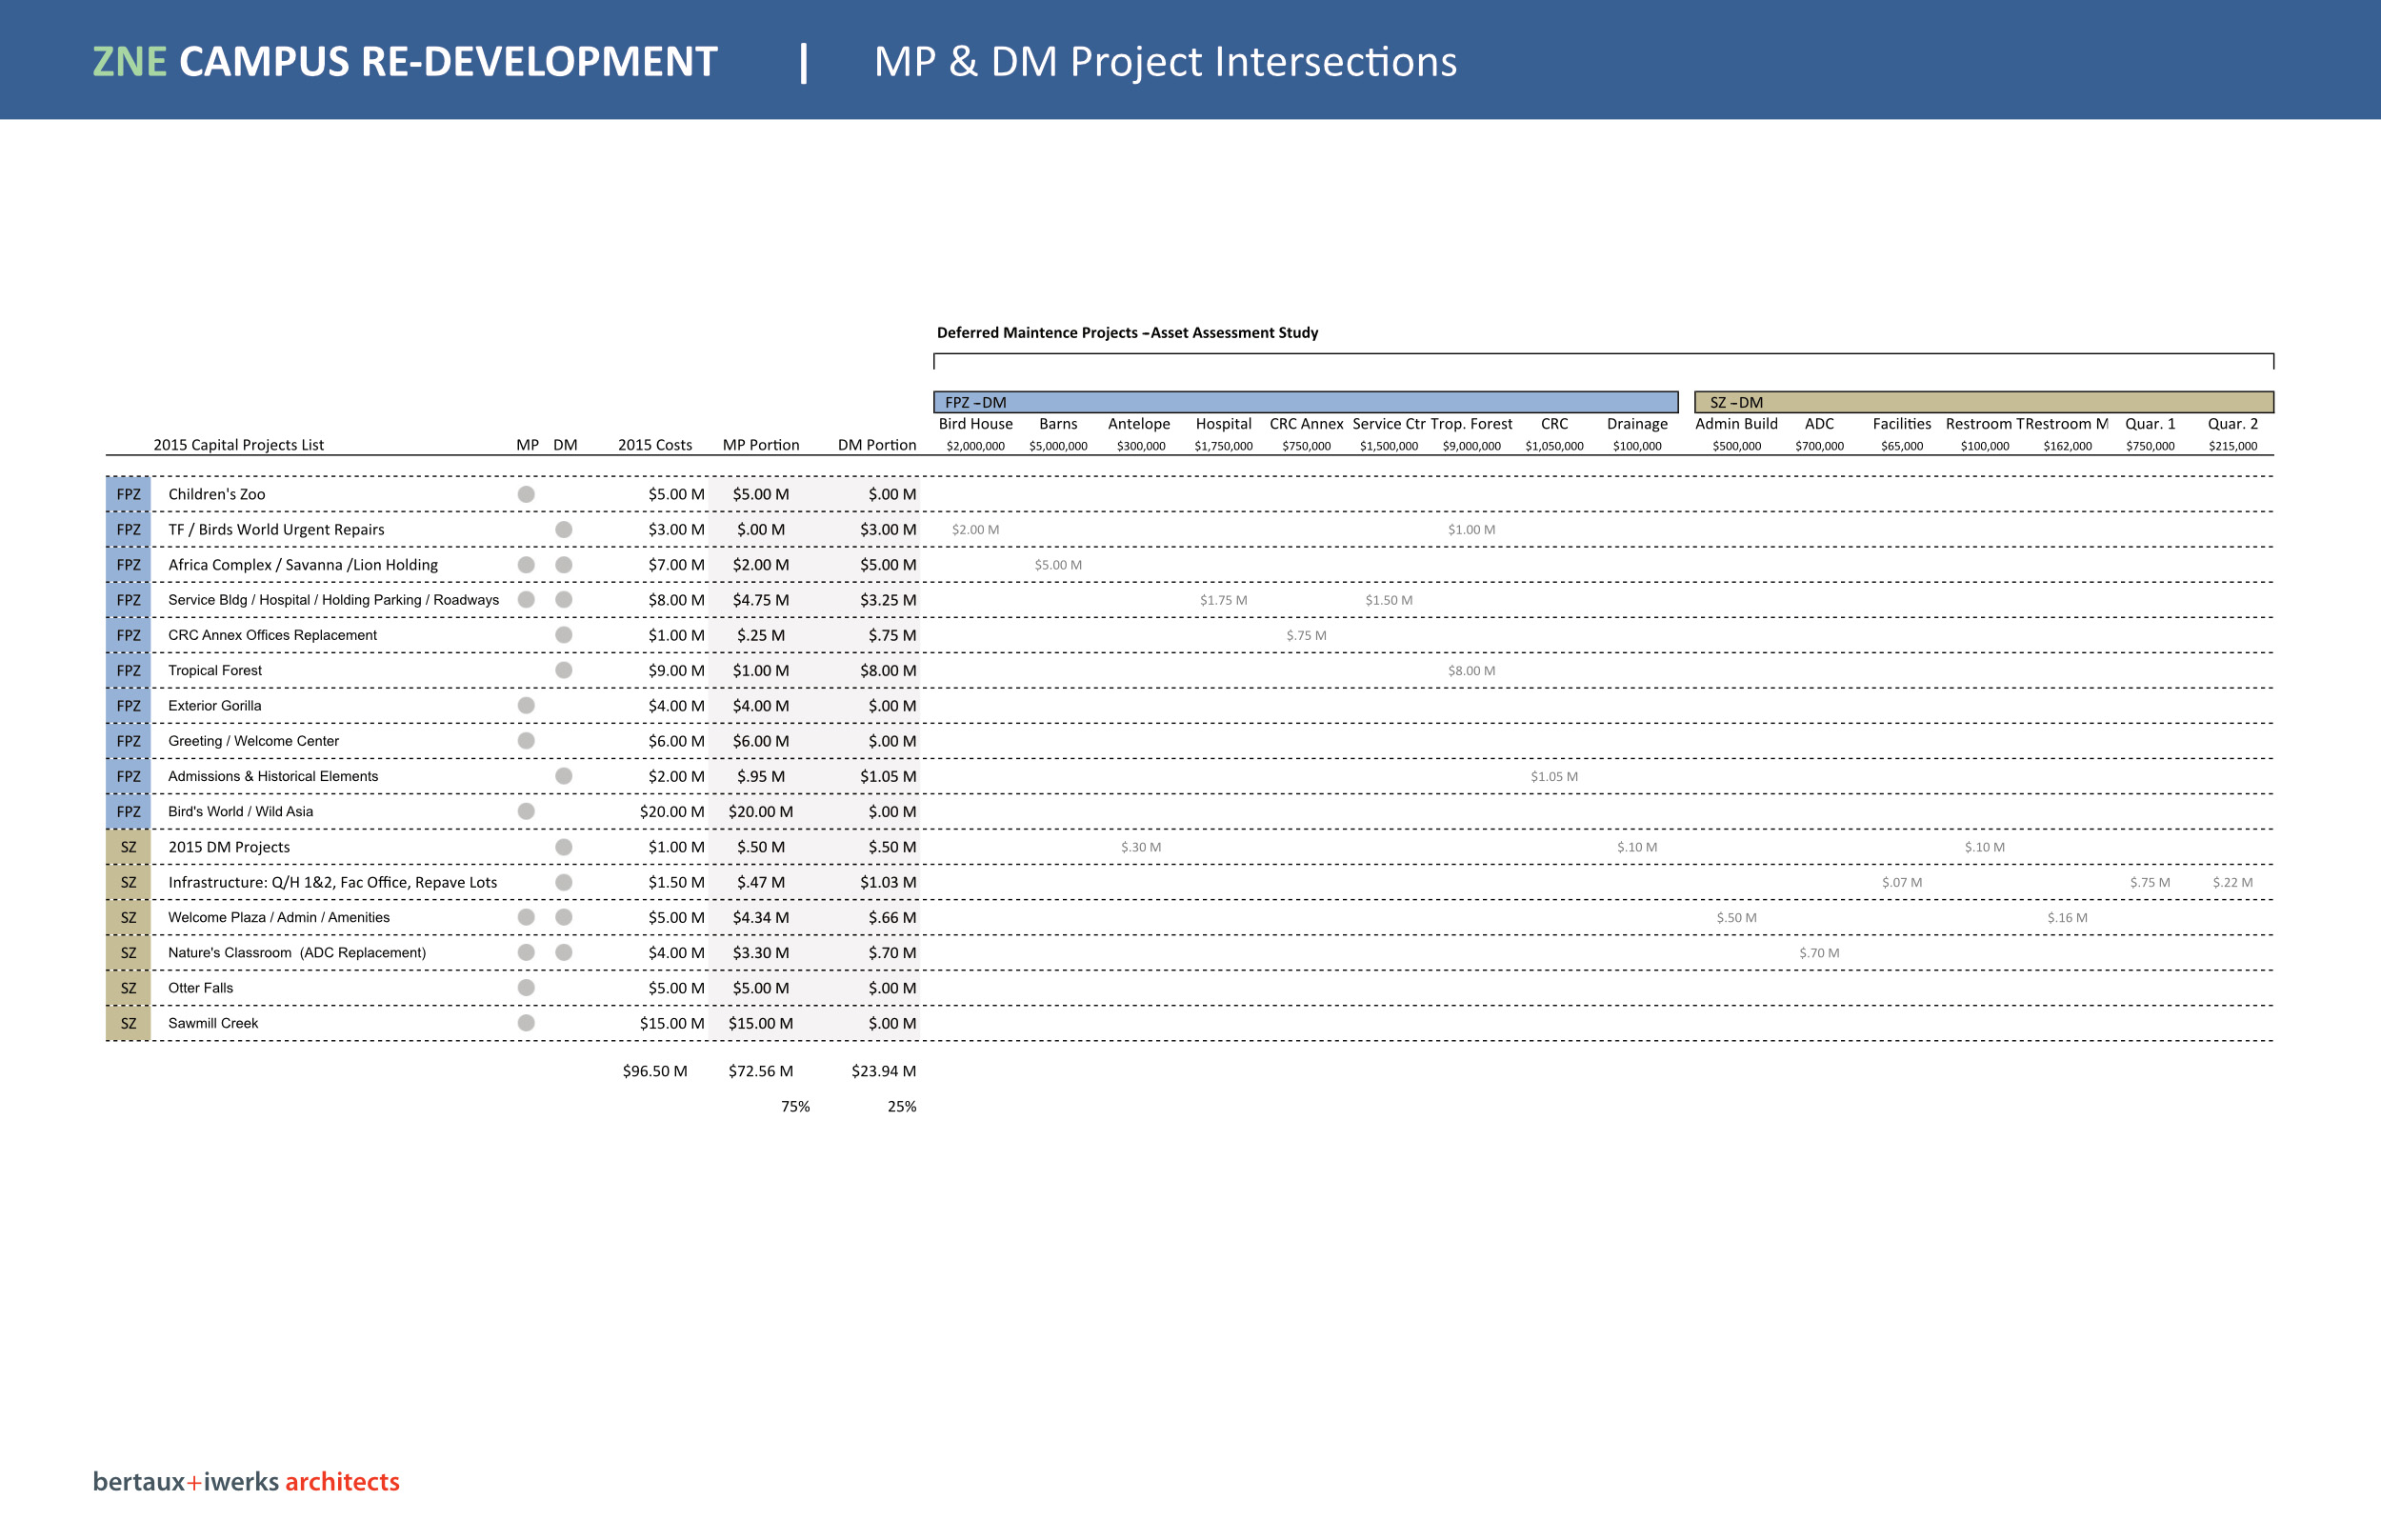Click the 'Facilities' column header

pos(1902,424)
